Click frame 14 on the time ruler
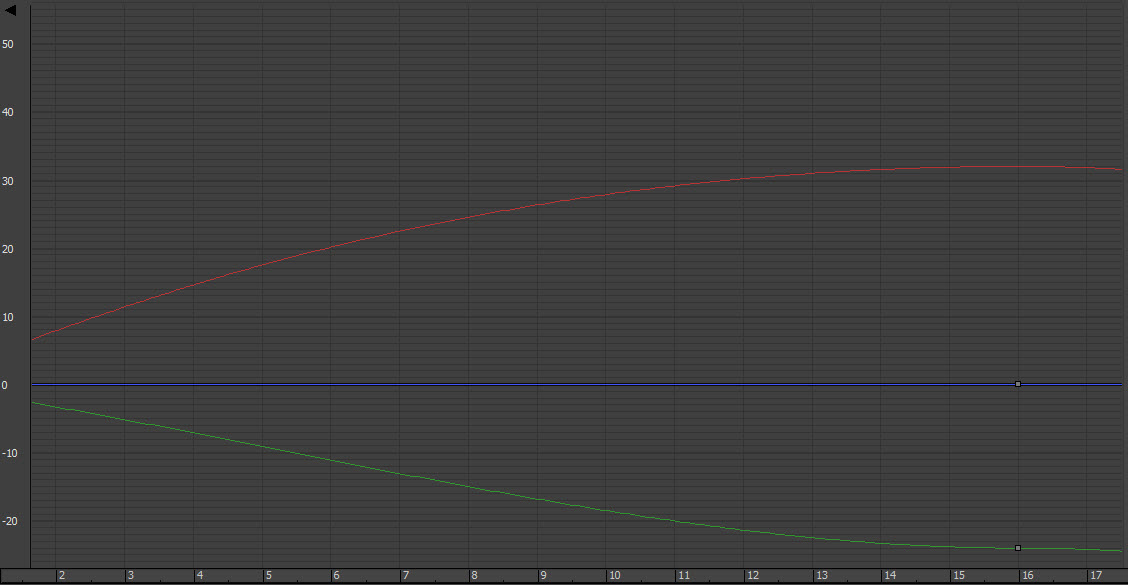 point(890,576)
